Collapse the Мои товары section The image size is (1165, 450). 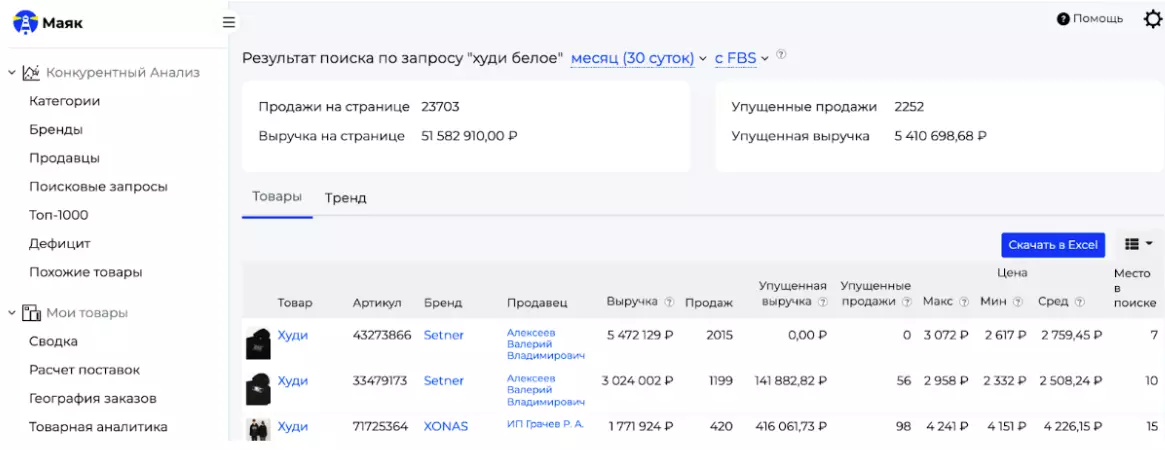pos(12,313)
